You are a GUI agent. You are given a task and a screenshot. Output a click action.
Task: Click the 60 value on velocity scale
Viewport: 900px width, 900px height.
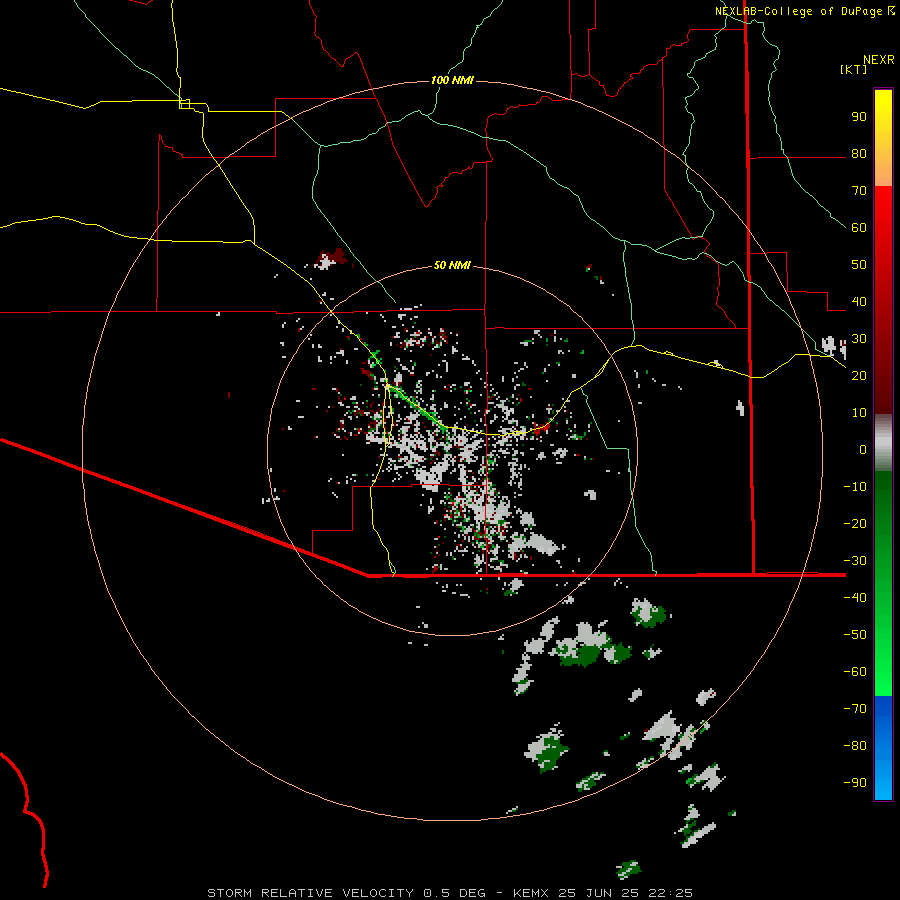pyautogui.click(x=859, y=228)
